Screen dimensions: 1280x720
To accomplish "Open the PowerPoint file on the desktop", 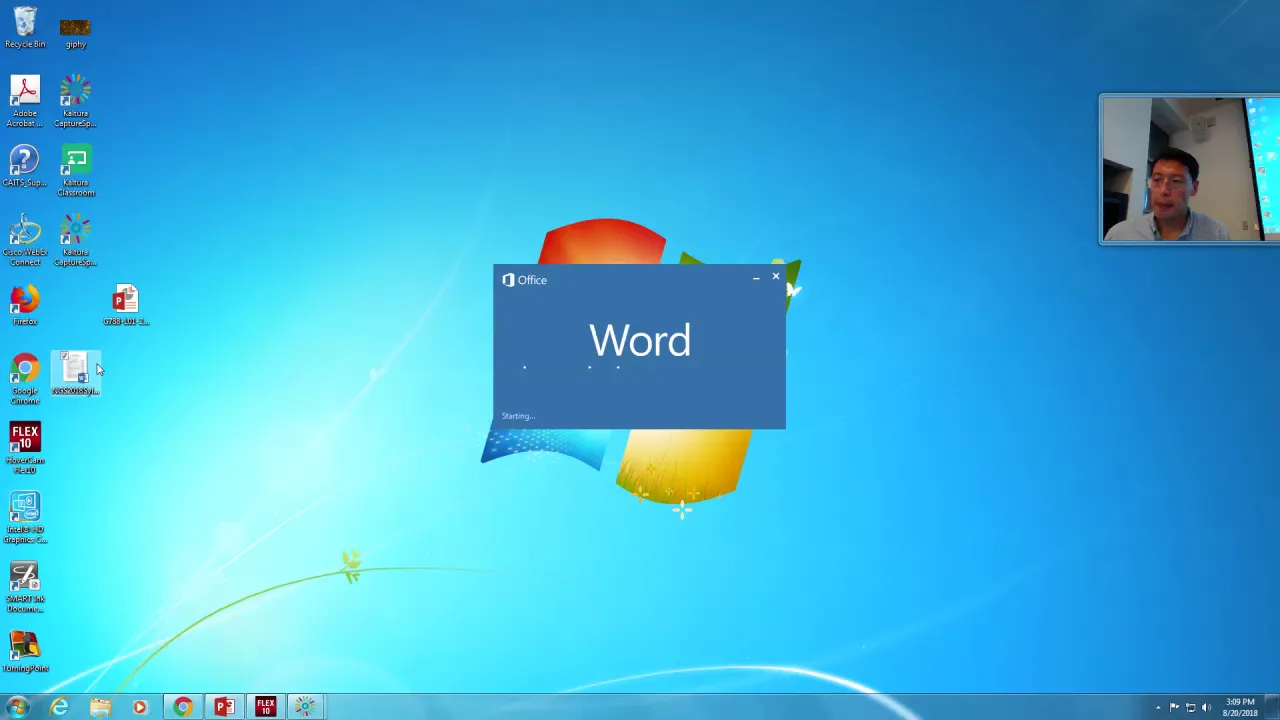I will 125,305.
